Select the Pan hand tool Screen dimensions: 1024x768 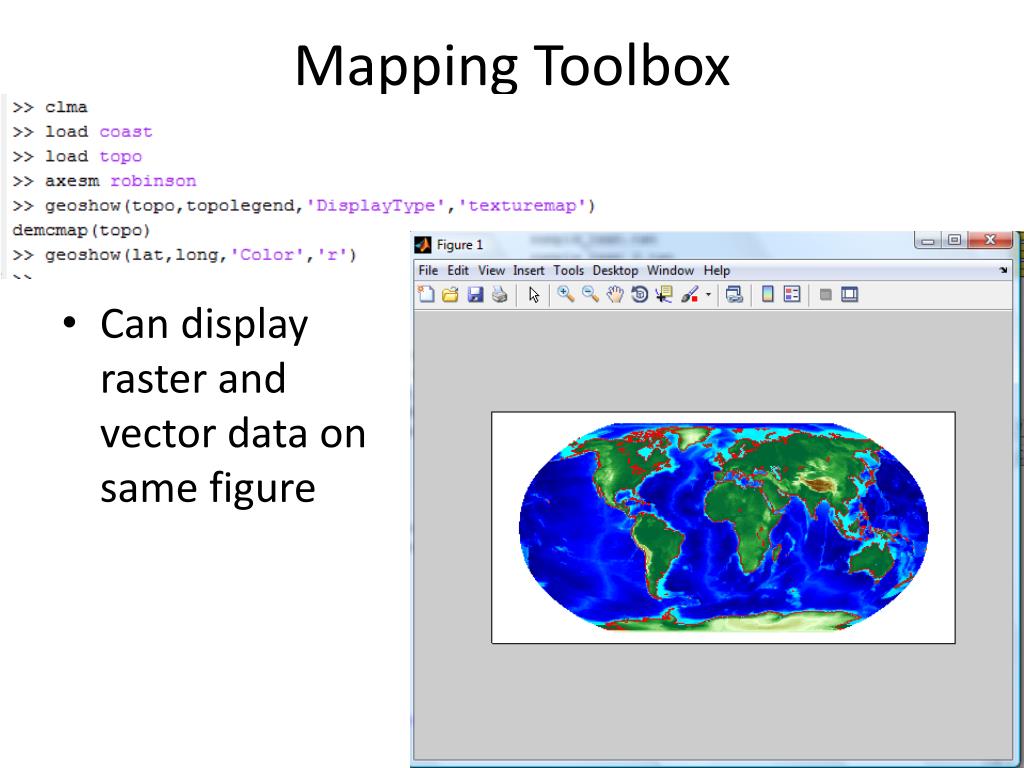click(615, 295)
